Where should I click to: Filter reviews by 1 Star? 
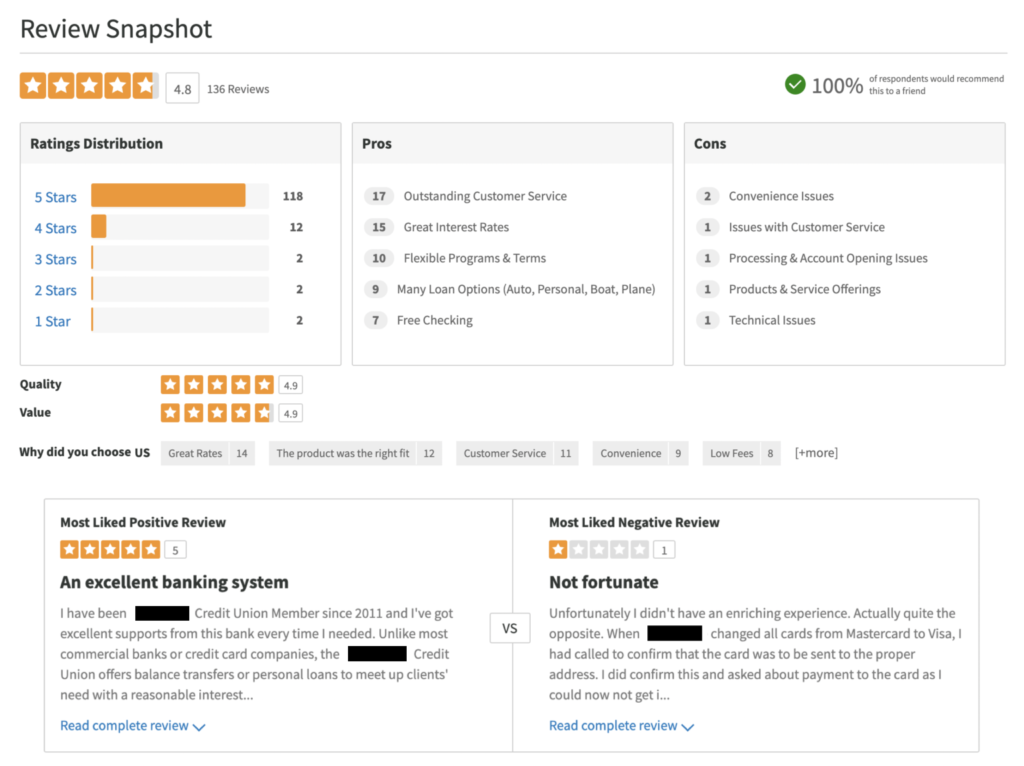point(53,321)
